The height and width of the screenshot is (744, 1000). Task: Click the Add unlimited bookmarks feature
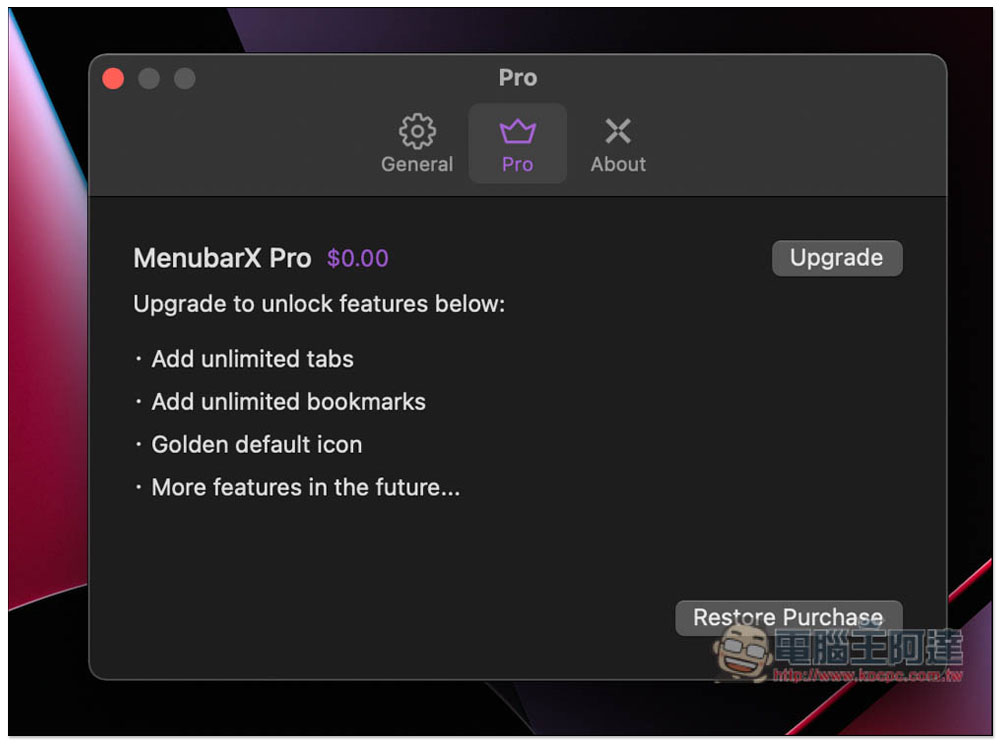coord(288,402)
